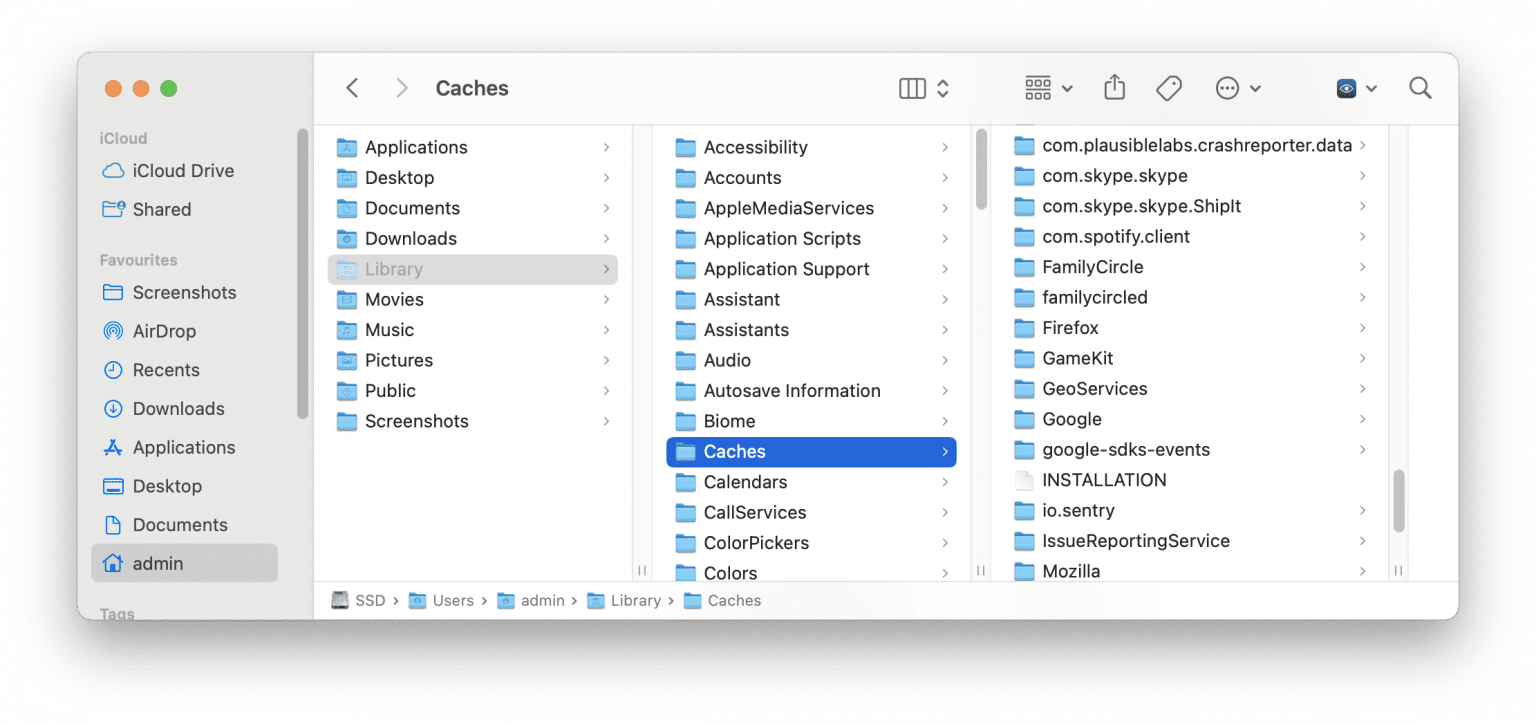Open the Share menu in the toolbar
This screenshot has width=1536, height=722.
(1114, 88)
